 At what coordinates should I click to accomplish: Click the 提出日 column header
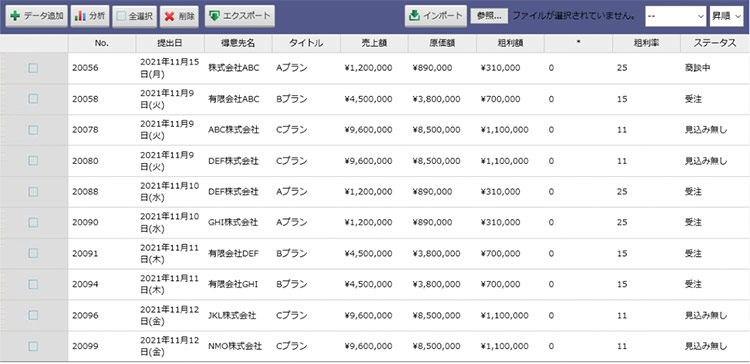170,43
